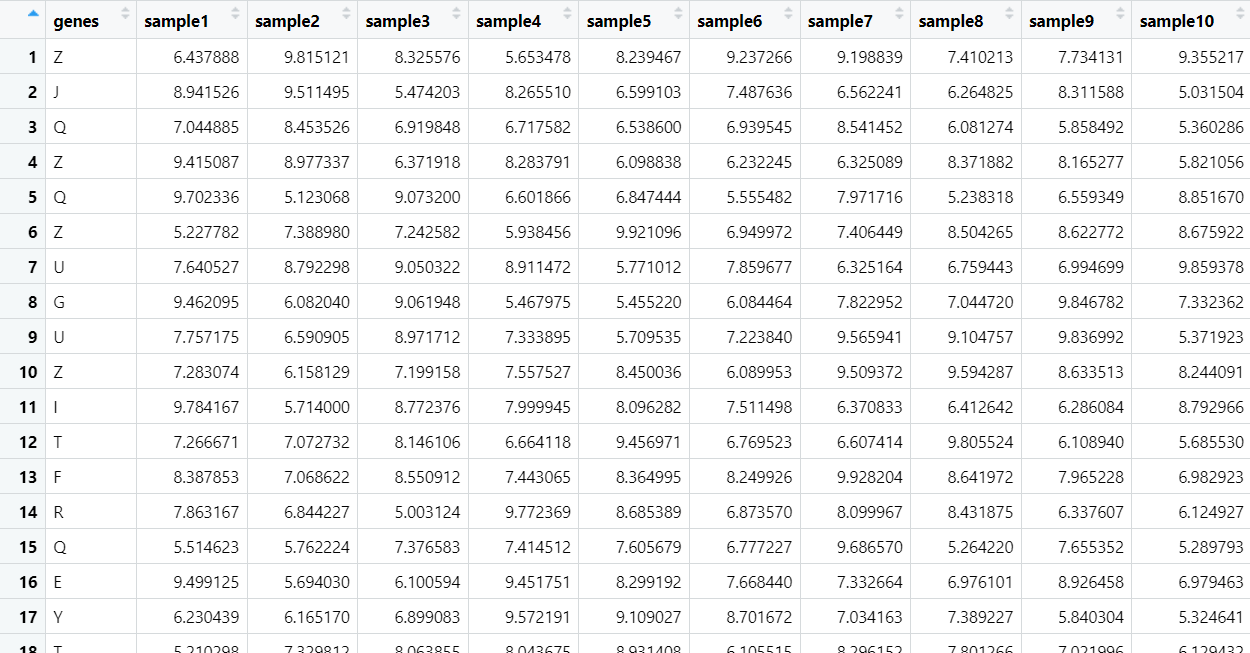Click gene F in row 13
Viewport: 1250px width, 653px height.
(58, 477)
